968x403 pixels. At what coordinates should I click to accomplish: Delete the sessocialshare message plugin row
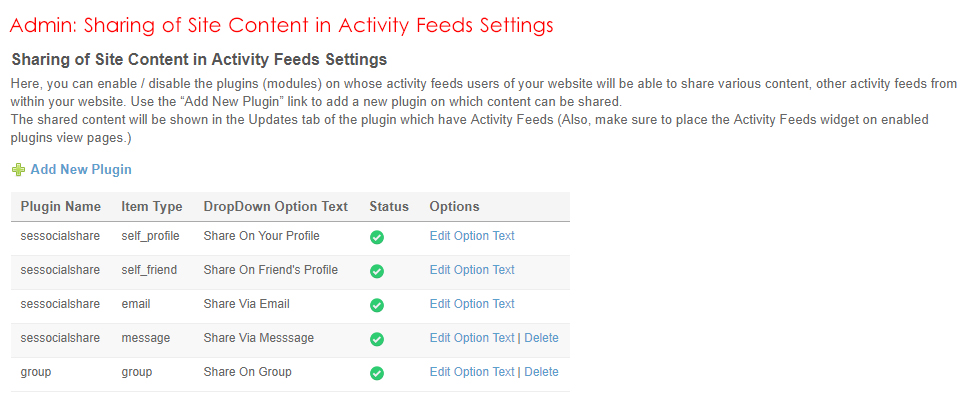[541, 338]
